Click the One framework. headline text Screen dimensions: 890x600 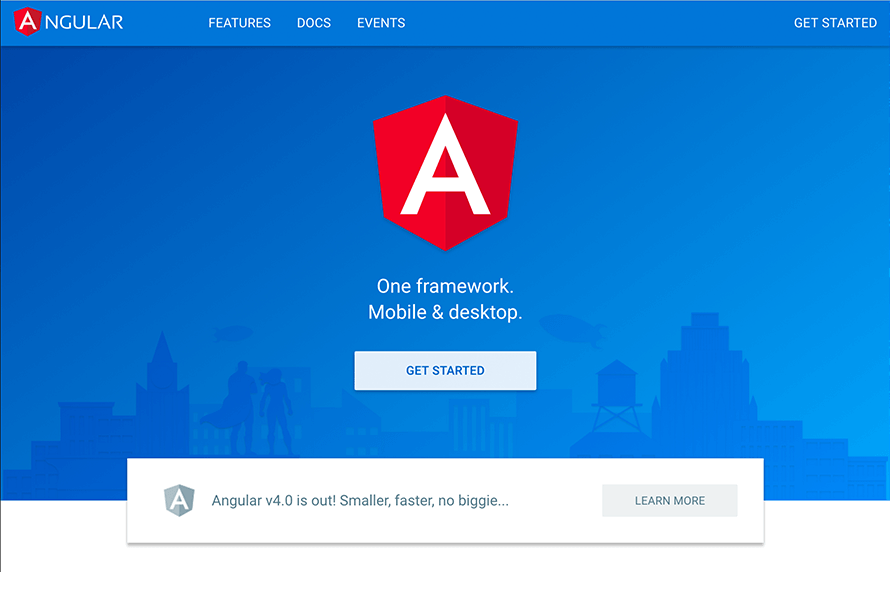coord(446,286)
